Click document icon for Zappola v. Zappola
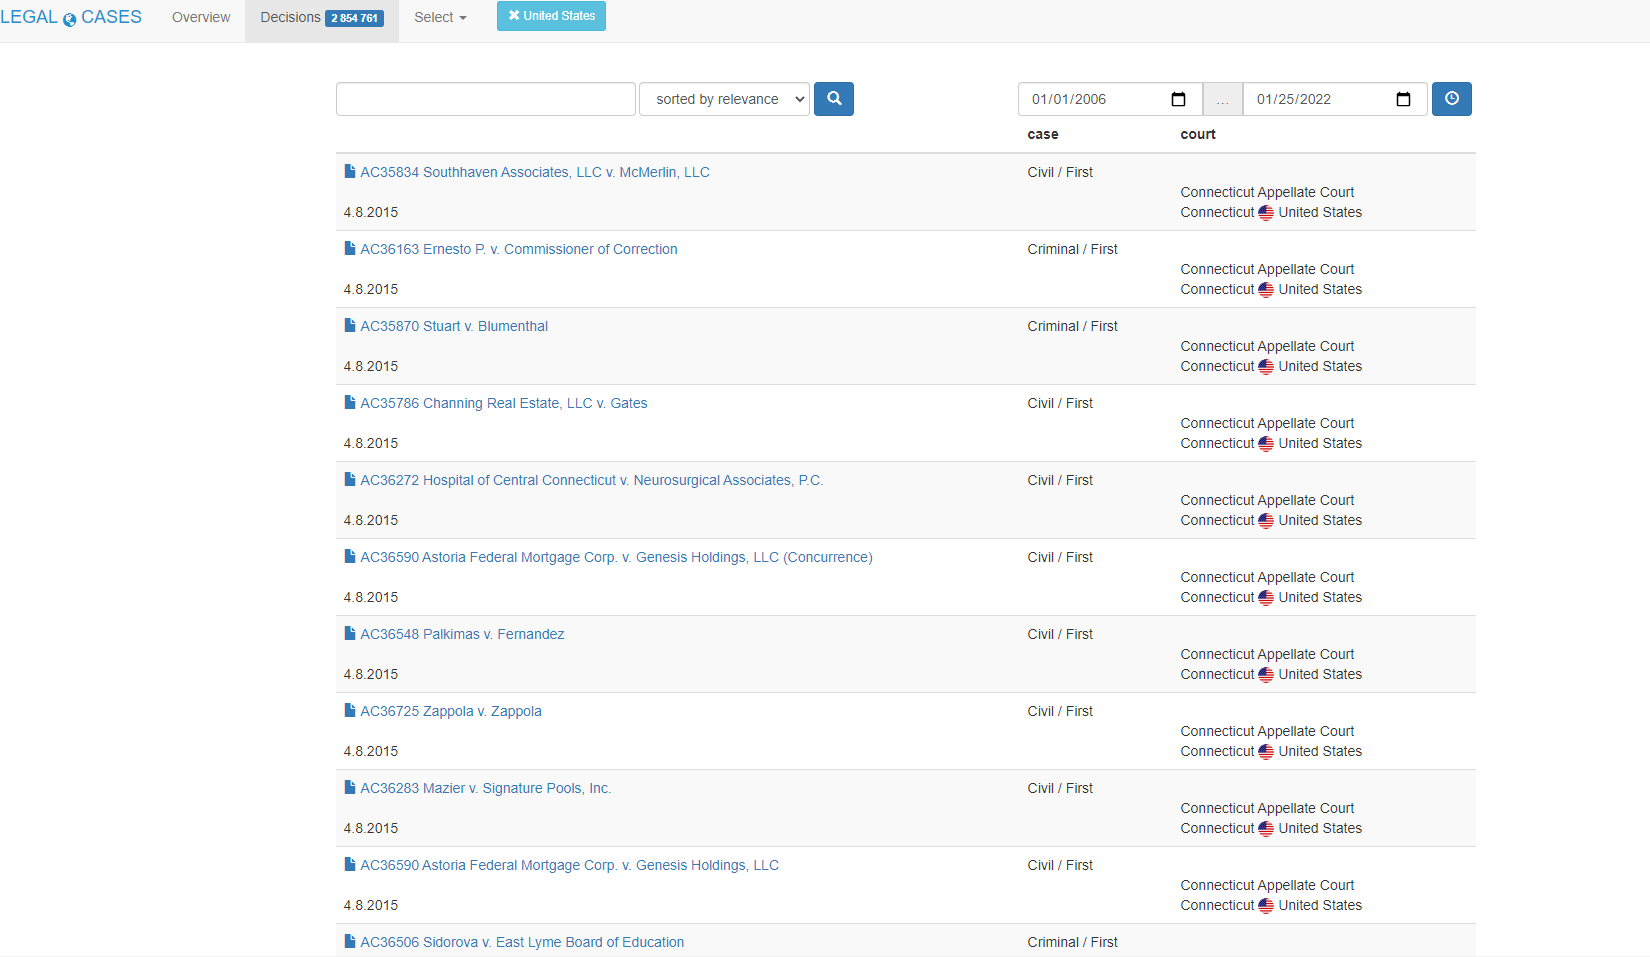Screen dimensions: 1650x957 click(350, 710)
